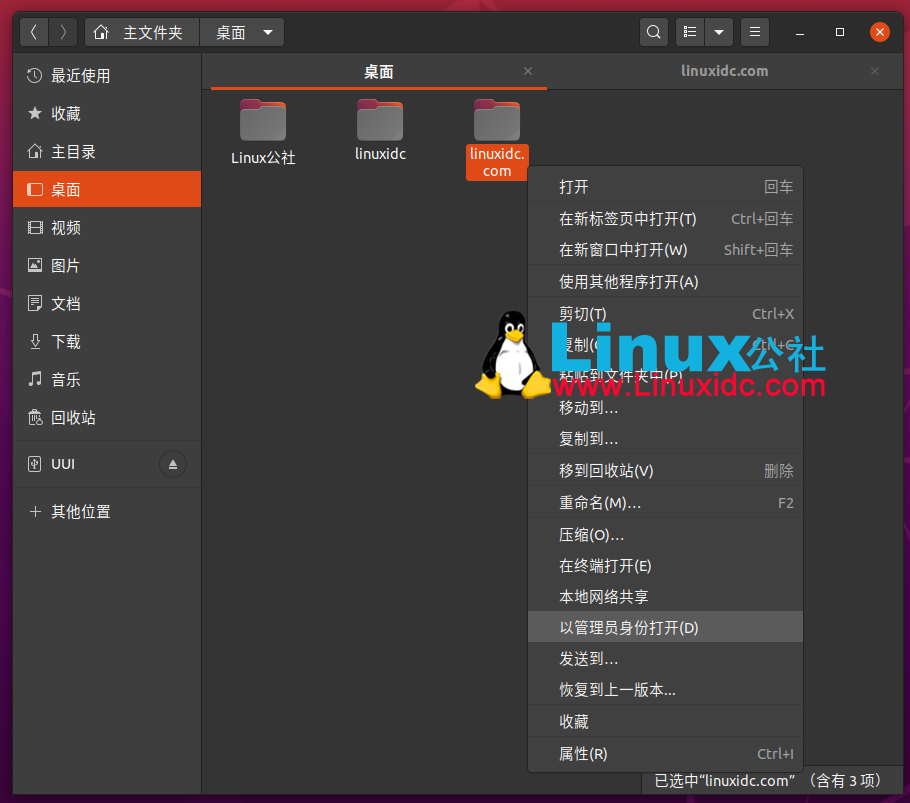Switch to list view with the toolbar icon
Screen dimensions: 910x803
pos(689,31)
